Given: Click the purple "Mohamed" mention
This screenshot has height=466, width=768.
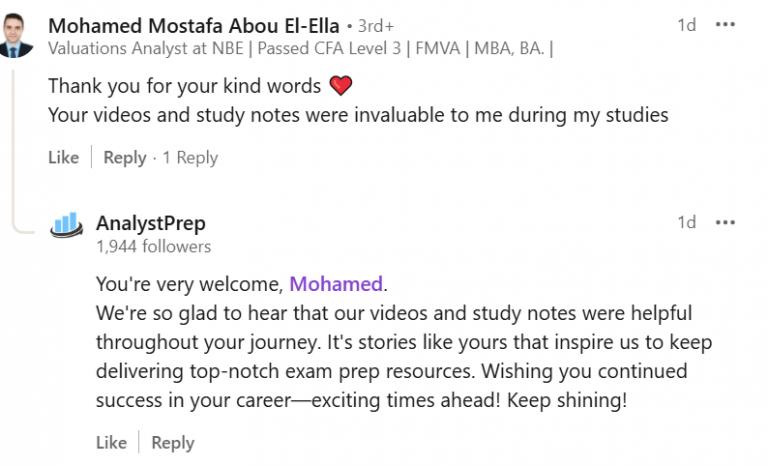Looking at the screenshot, I should pyautogui.click(x=336, y=284).
